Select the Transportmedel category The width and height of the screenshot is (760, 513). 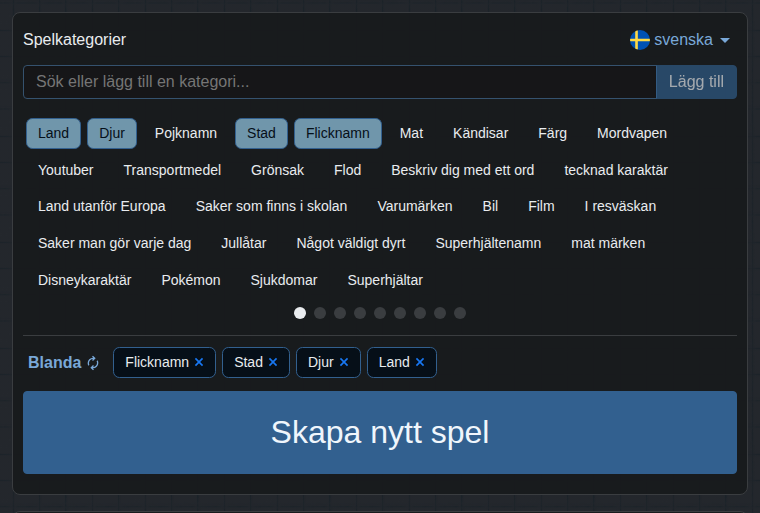pyautogui.click(x=172, y=170)
